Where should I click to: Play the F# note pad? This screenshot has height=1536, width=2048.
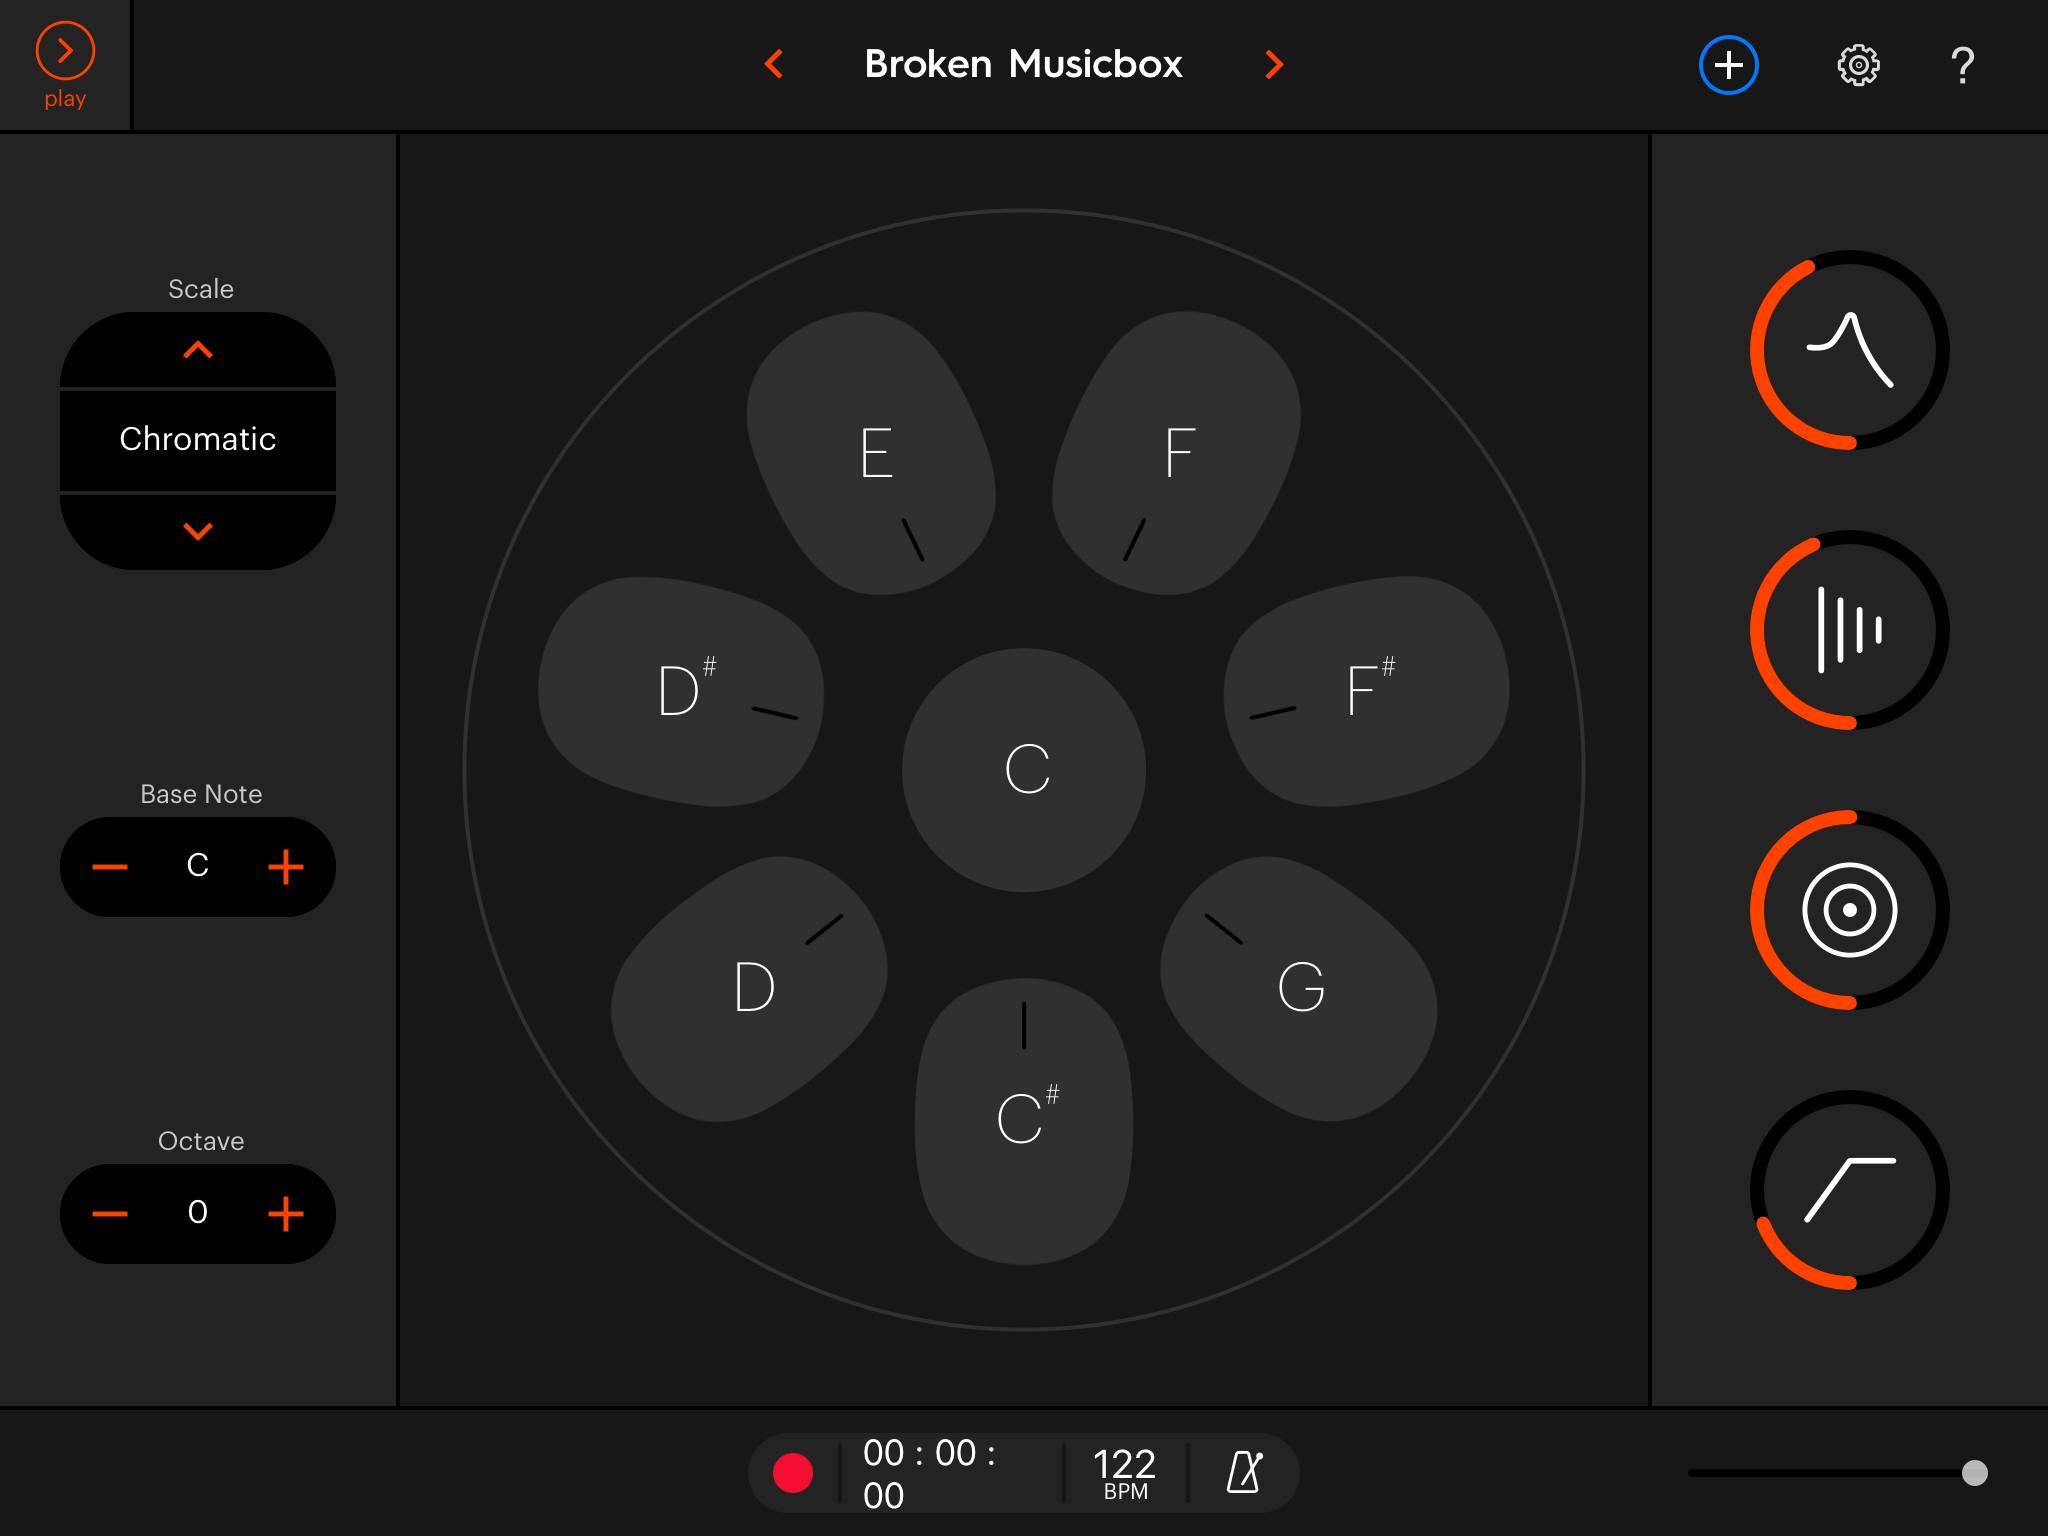click(x=1367, y=690)
